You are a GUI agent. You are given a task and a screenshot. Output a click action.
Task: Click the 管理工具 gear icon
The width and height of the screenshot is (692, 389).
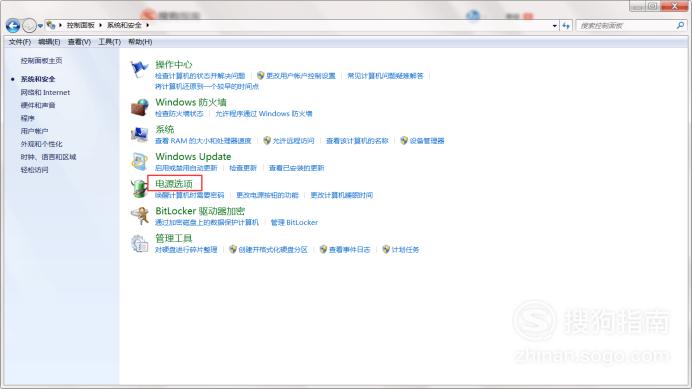click(x=139, y=243)
